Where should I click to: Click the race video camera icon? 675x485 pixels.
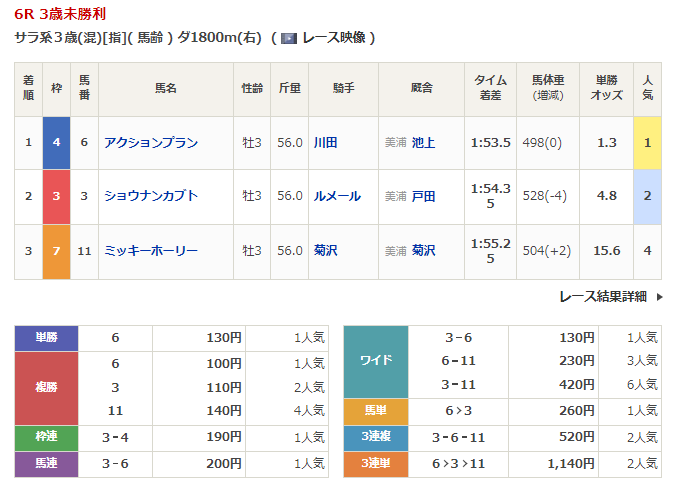coord(288,38)
